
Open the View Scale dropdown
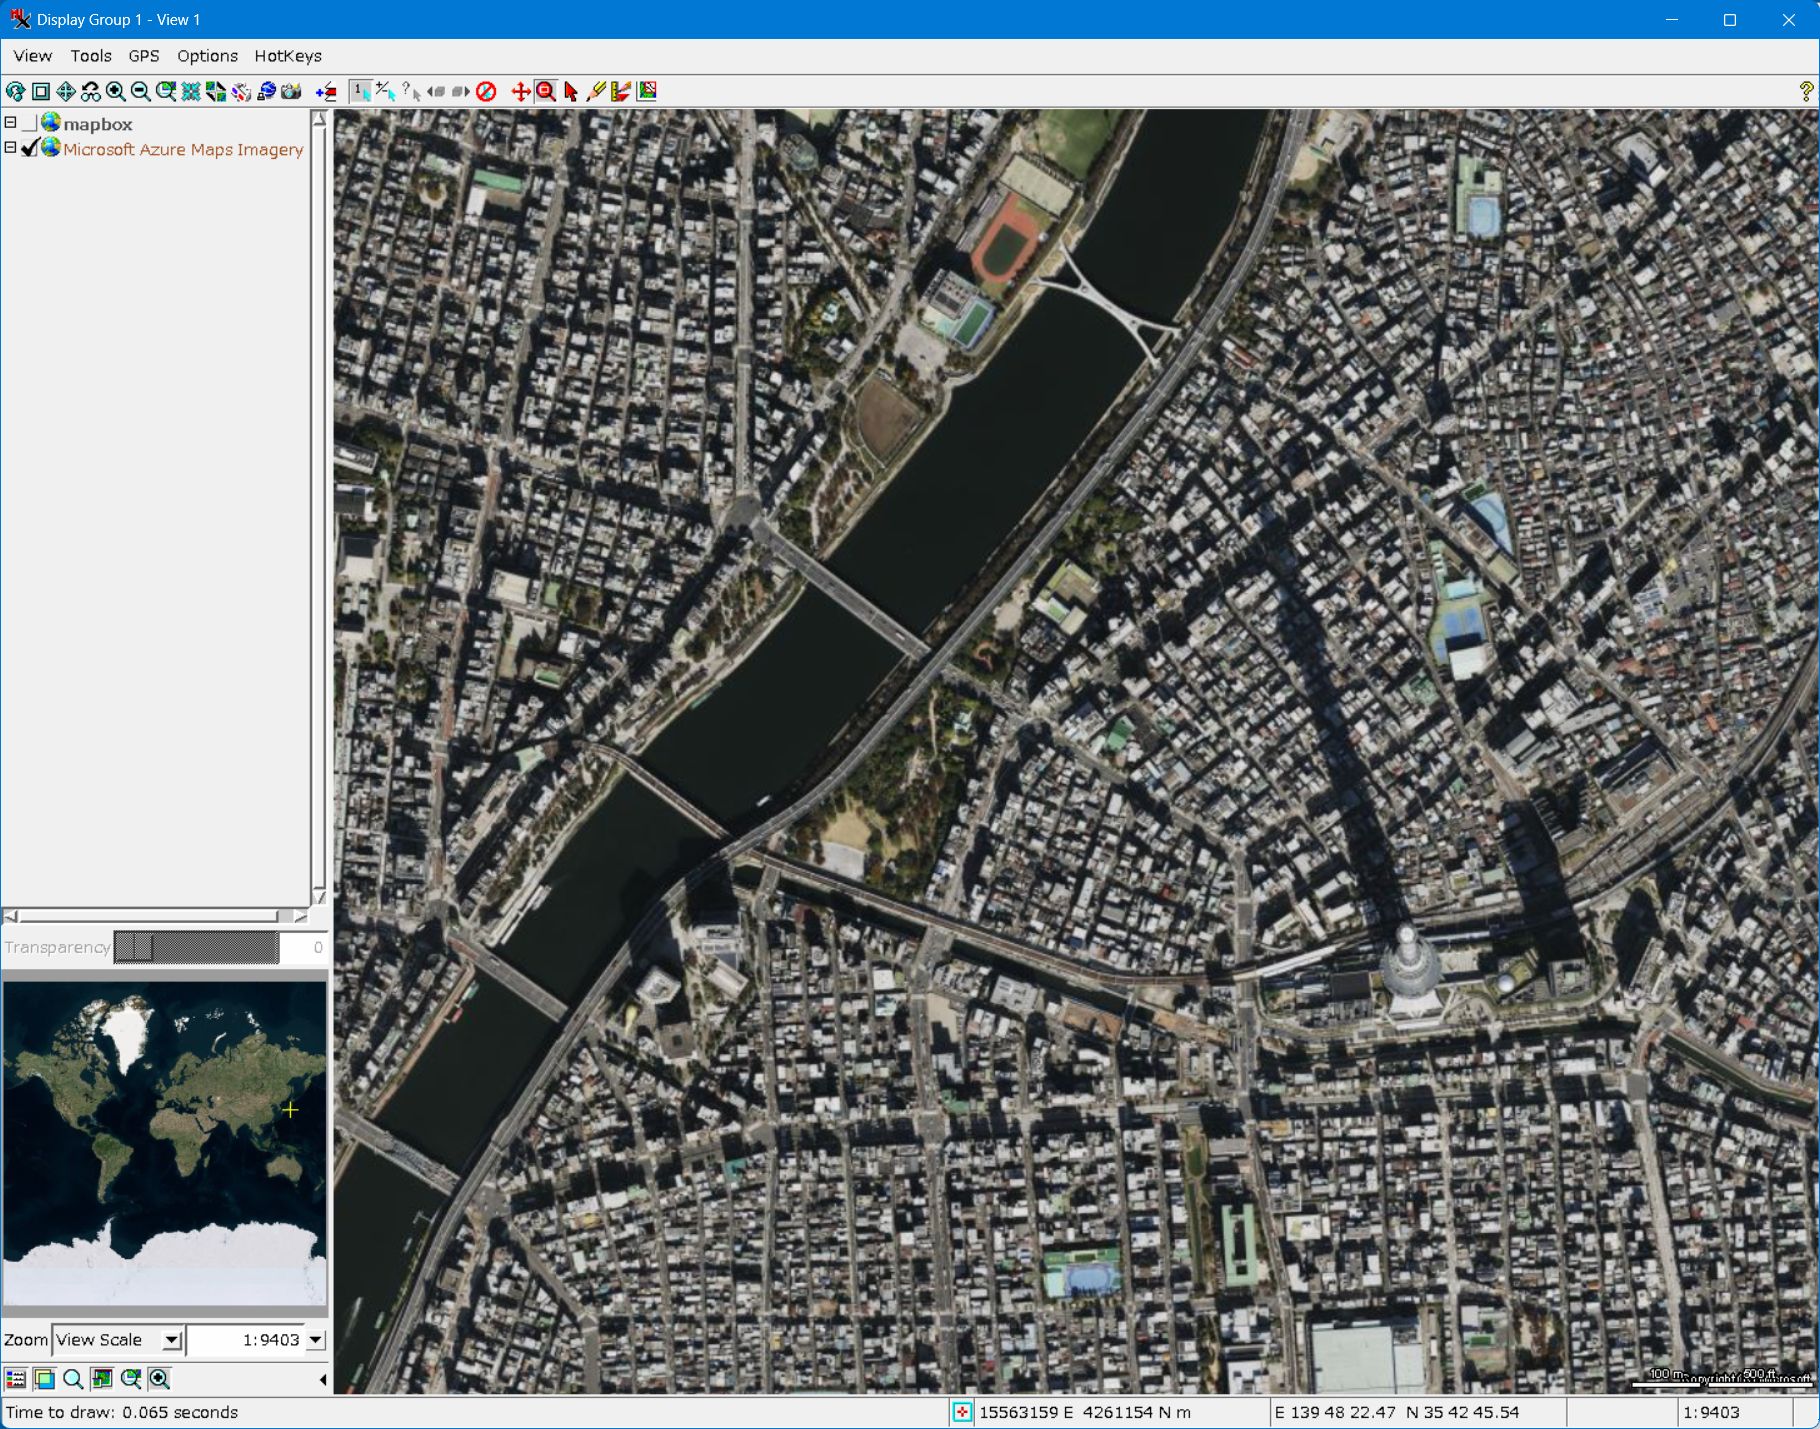click(x=172, y=1340)
